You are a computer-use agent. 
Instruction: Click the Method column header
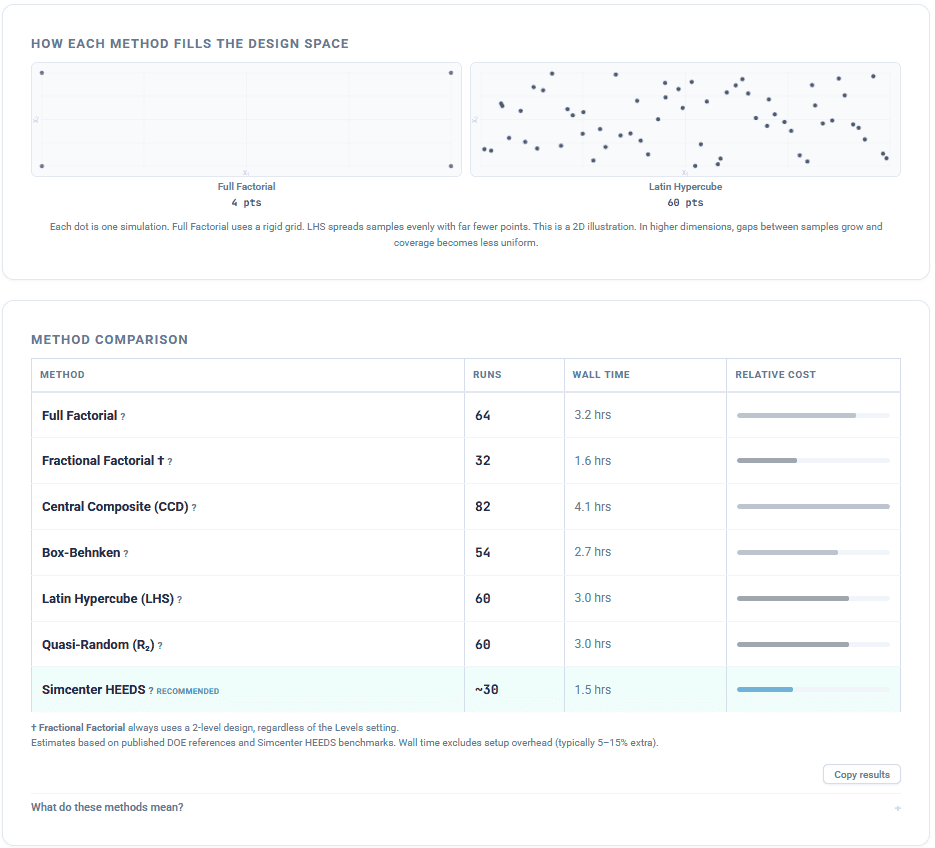[62, 375]
